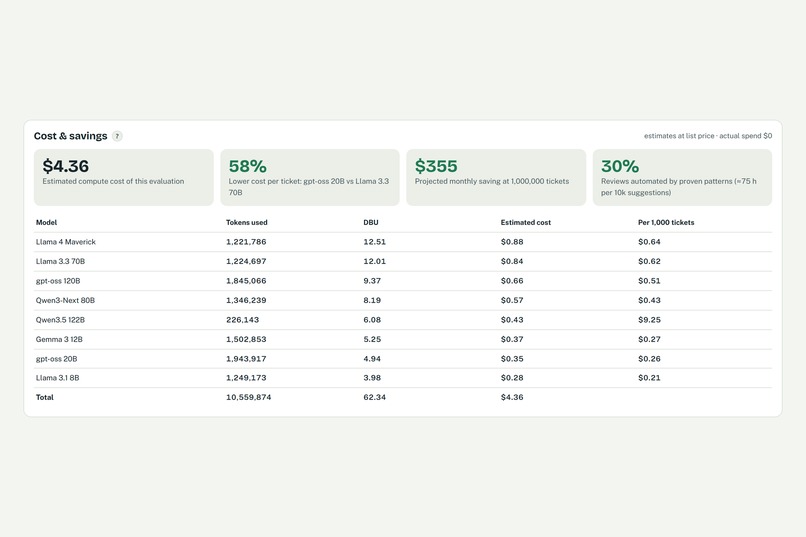The height and width of the screenshot is (537, 806).
Task: Select the gpt-oss 20B model name
Action: tap(57, 359)
